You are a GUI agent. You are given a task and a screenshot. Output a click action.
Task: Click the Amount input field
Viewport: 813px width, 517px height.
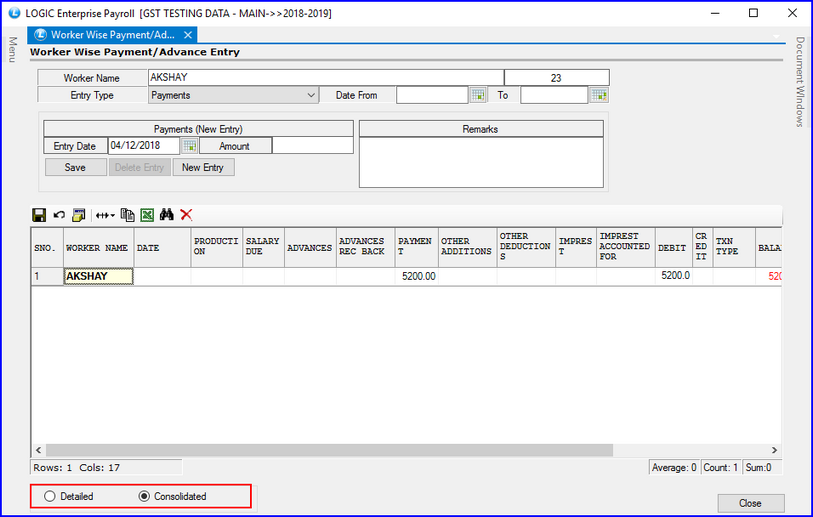coord(312,146)
